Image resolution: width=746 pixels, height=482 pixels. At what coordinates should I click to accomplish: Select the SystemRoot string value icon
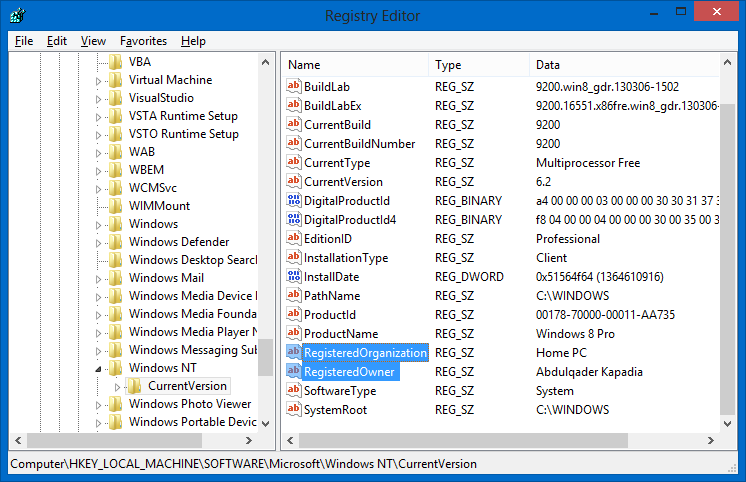click(294, 410)
